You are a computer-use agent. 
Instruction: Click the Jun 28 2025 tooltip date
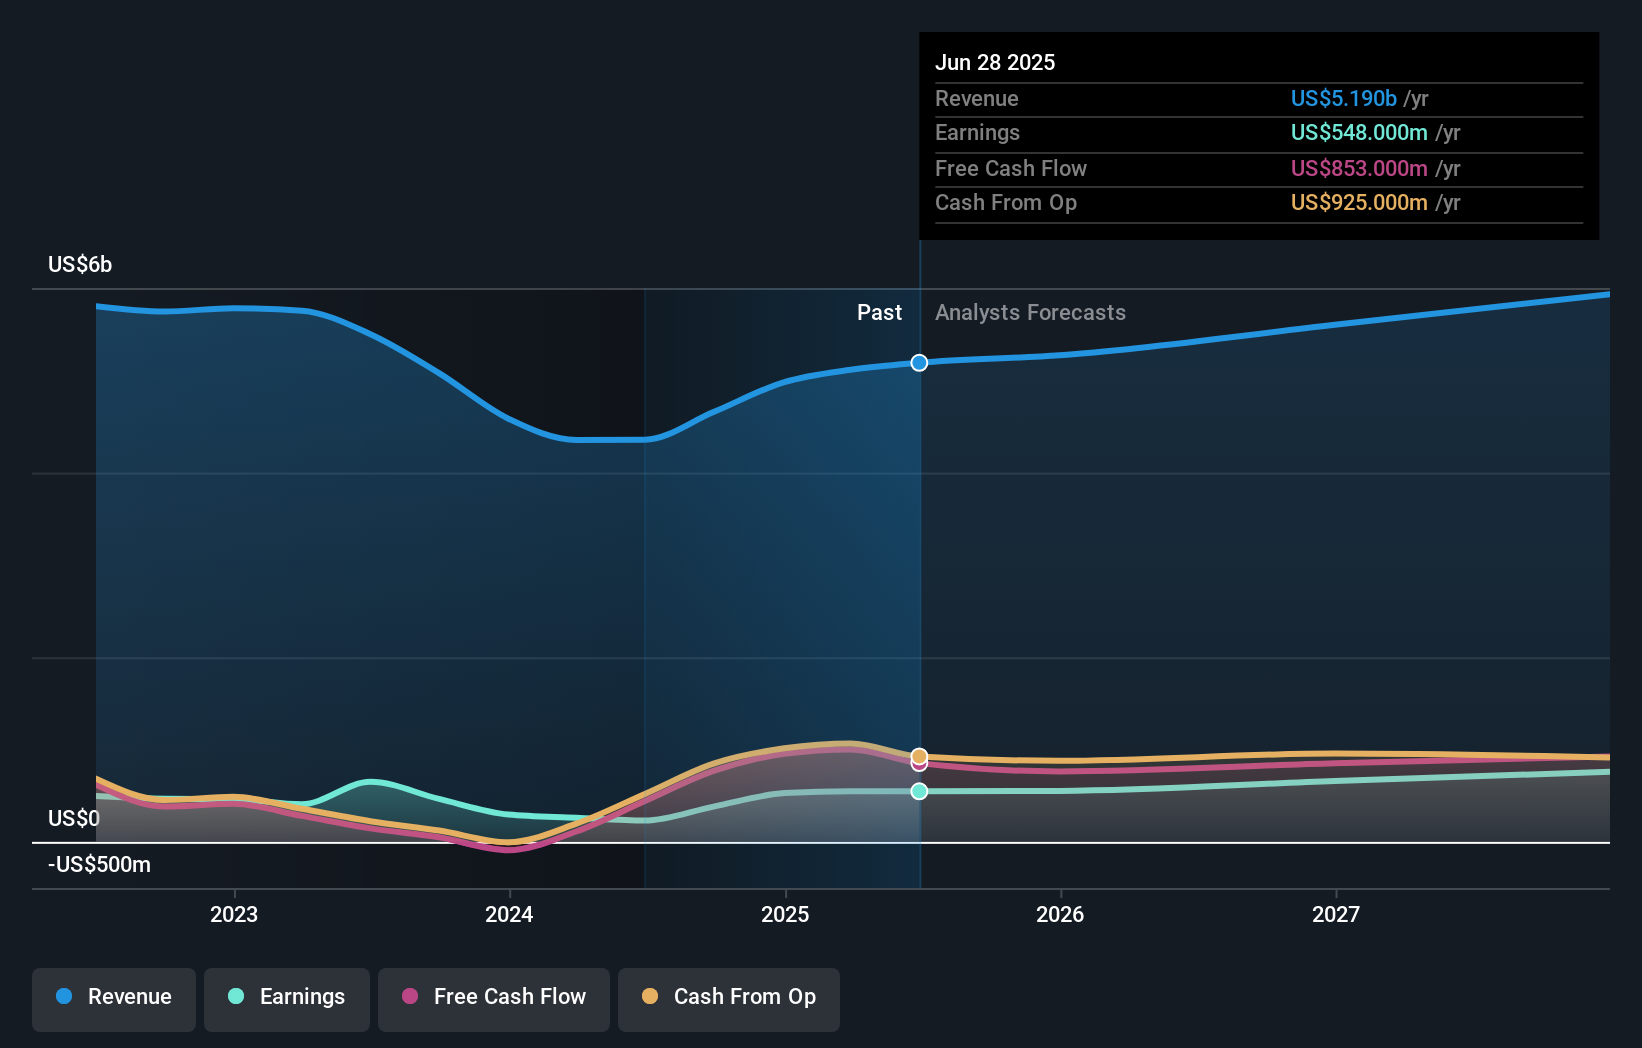point(995,62)
